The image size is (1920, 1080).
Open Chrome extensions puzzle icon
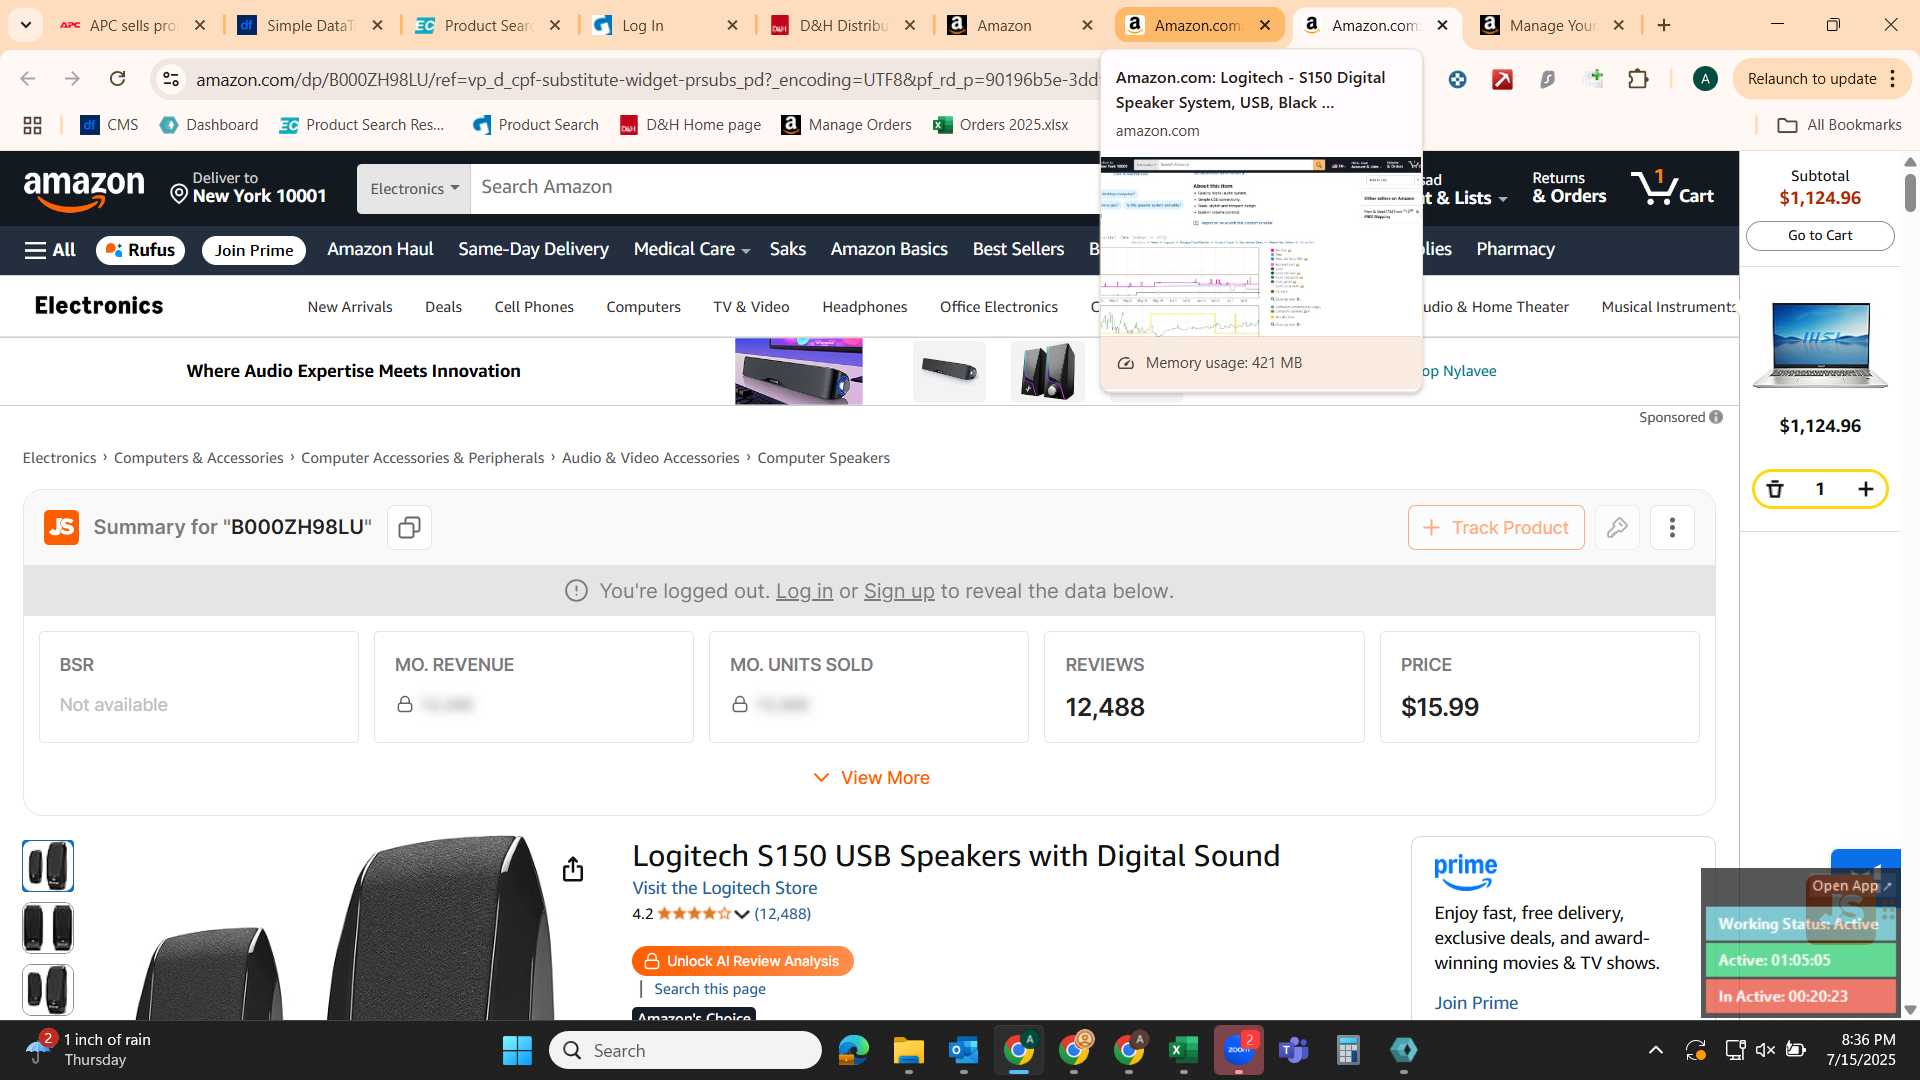tap(1638, 79)
